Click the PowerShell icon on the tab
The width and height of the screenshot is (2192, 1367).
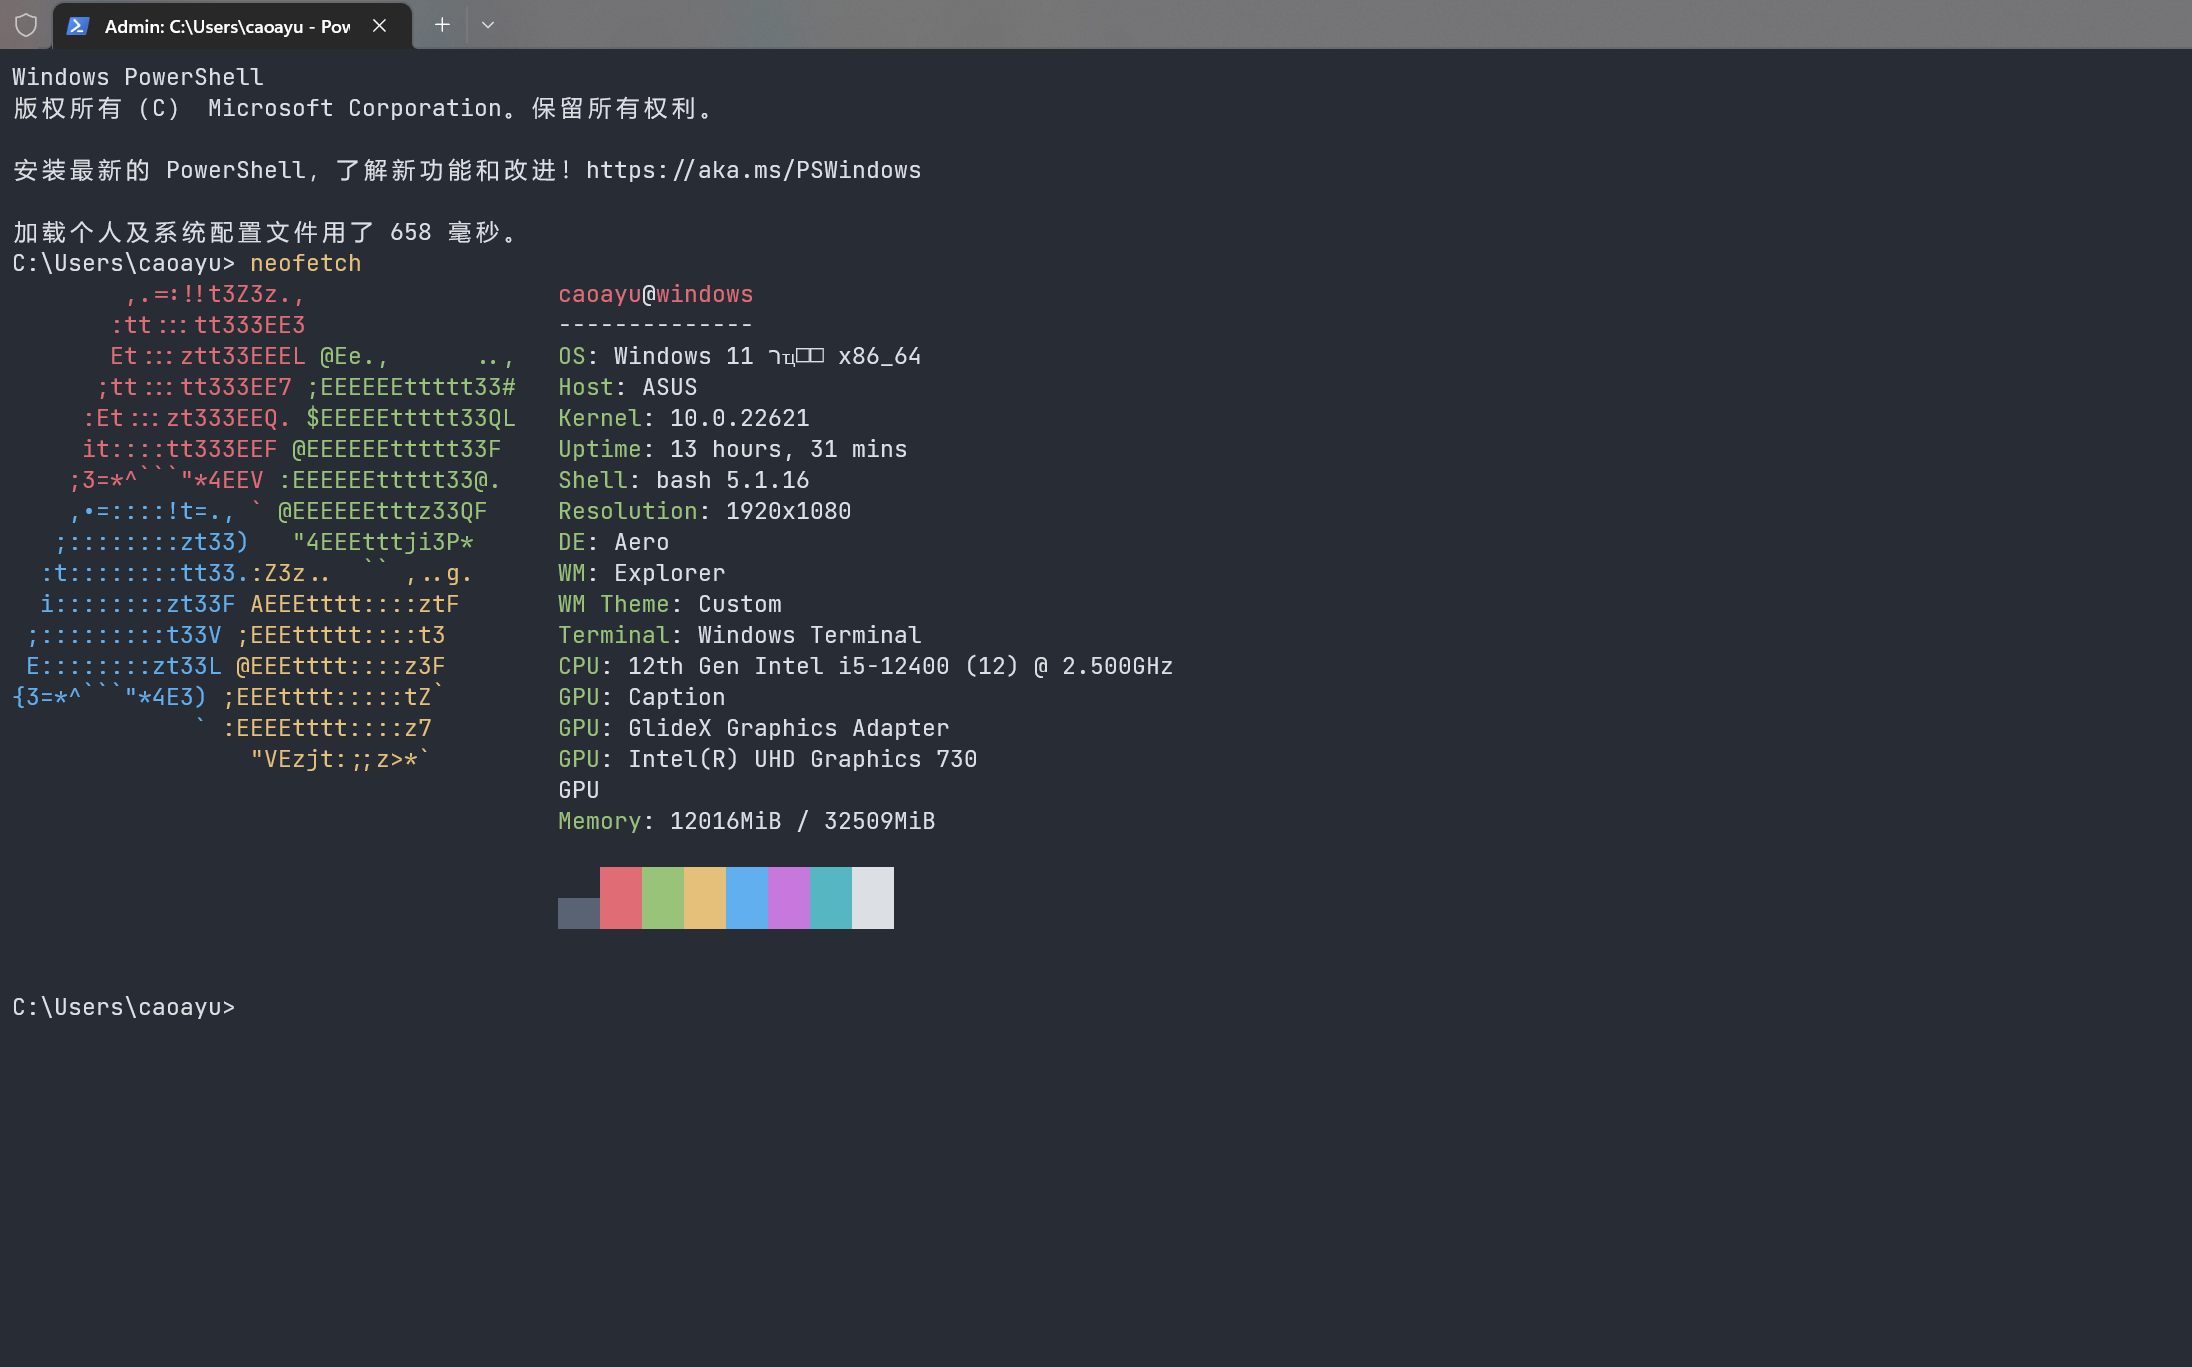[x=78, y=26]
